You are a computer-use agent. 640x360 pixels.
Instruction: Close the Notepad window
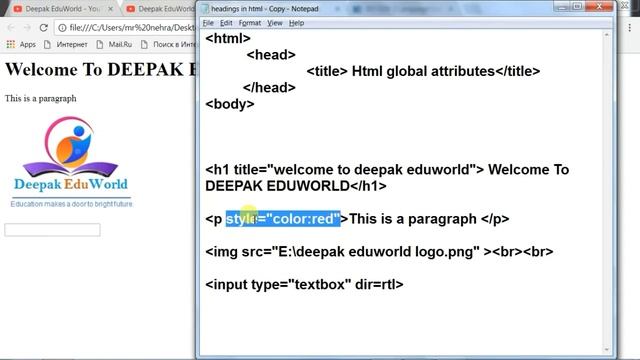pyautogui.click(x=599, y=7)
